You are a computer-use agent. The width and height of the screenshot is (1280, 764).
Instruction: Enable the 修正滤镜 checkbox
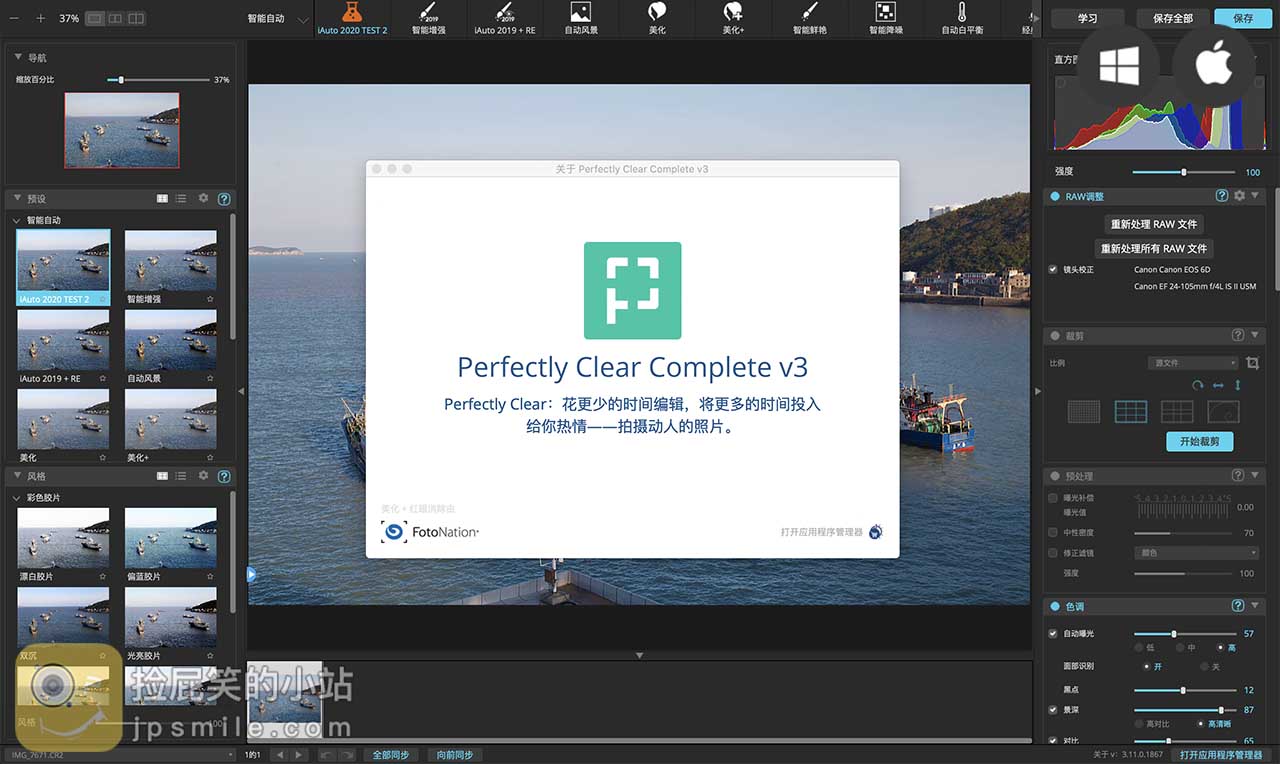1052,553
